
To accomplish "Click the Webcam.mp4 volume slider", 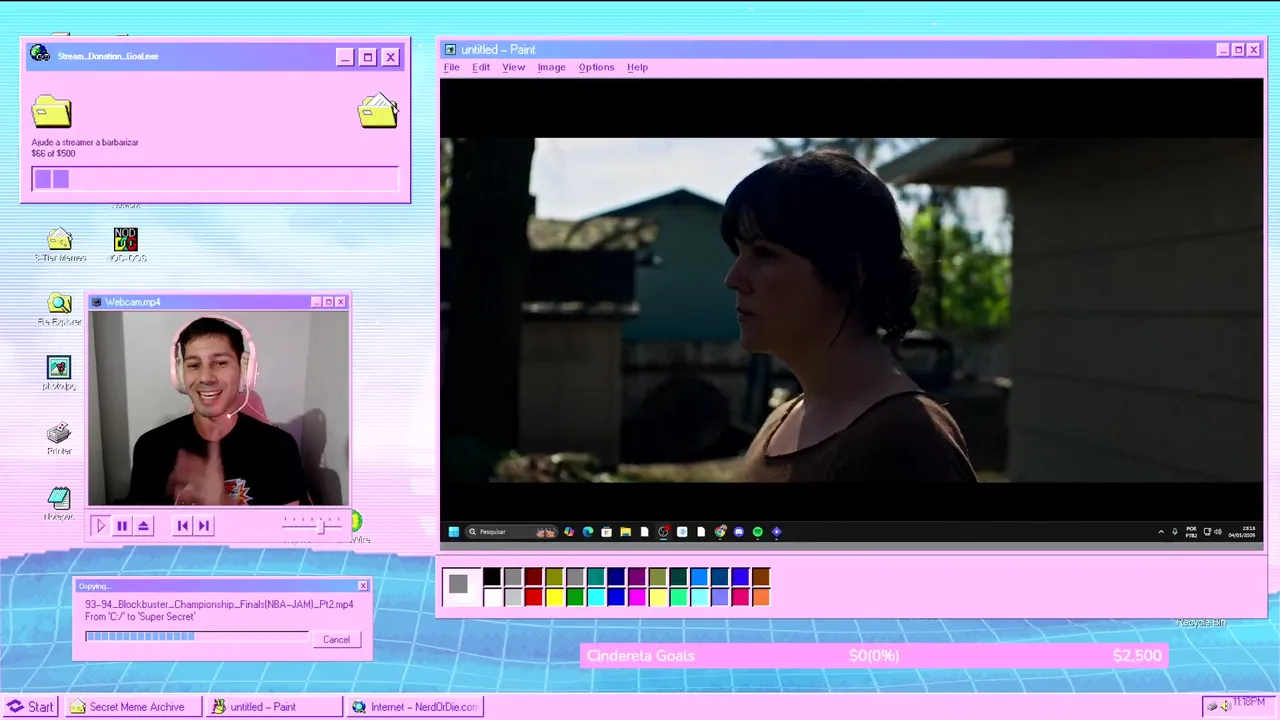I will [x=313, y=525].
